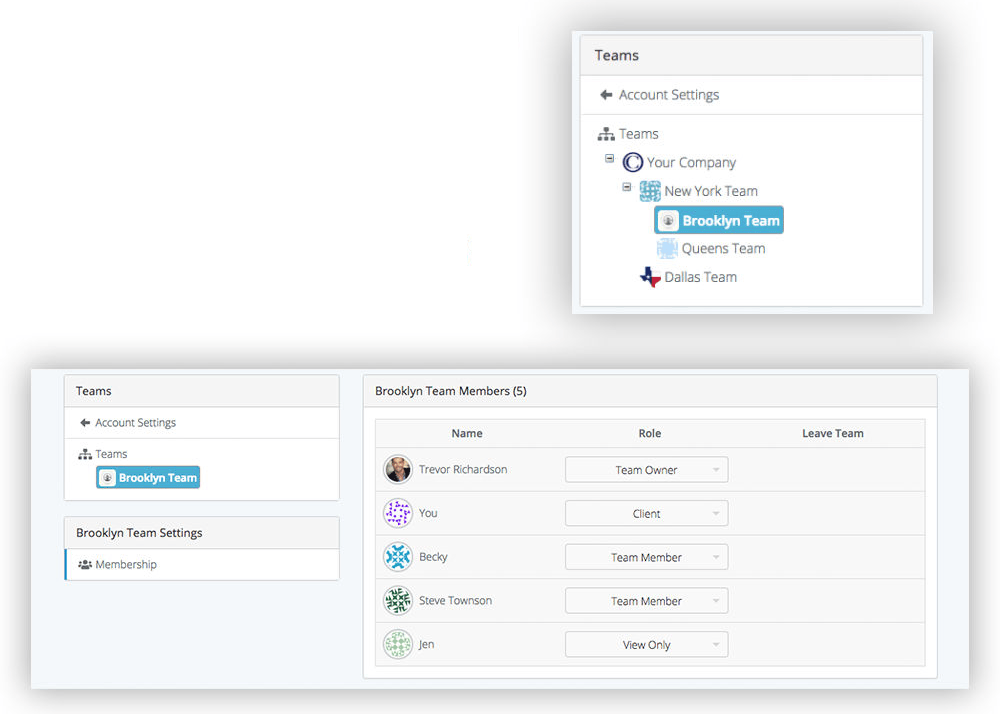The height and width of the screenshot is (714, 1000).
Task: Click Trevor Richardson's profile thumbnail
Action: coord(398,469)
